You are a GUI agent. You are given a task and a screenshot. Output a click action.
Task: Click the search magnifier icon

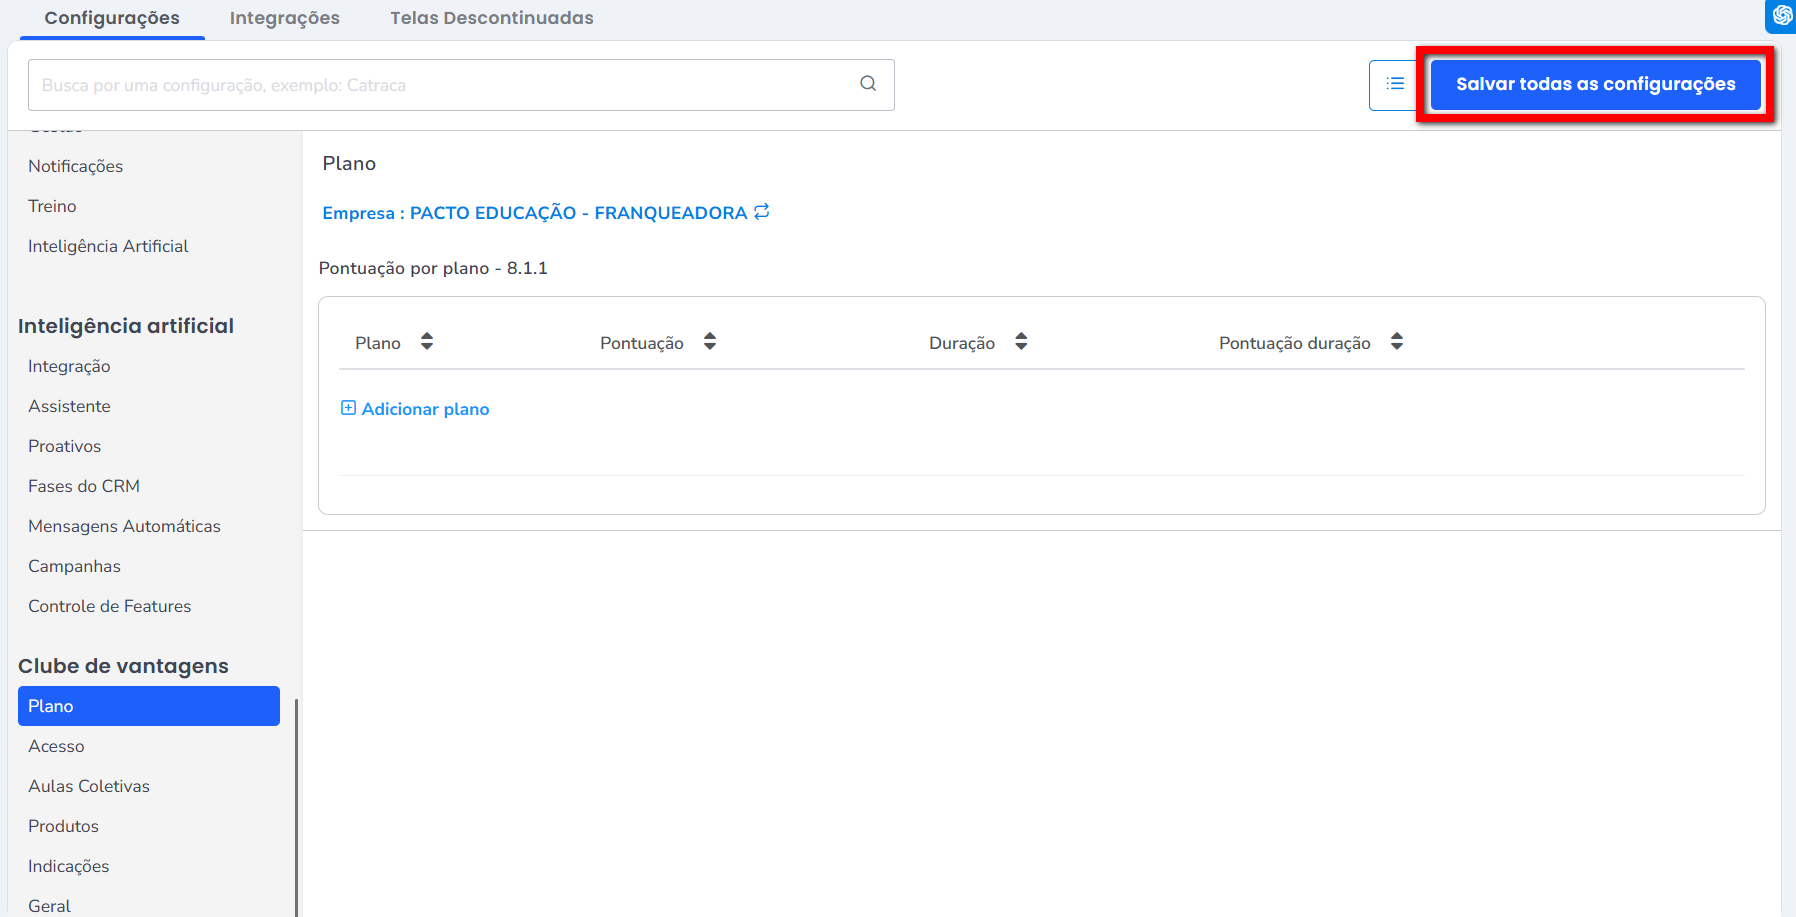click(x=868, y=84)
